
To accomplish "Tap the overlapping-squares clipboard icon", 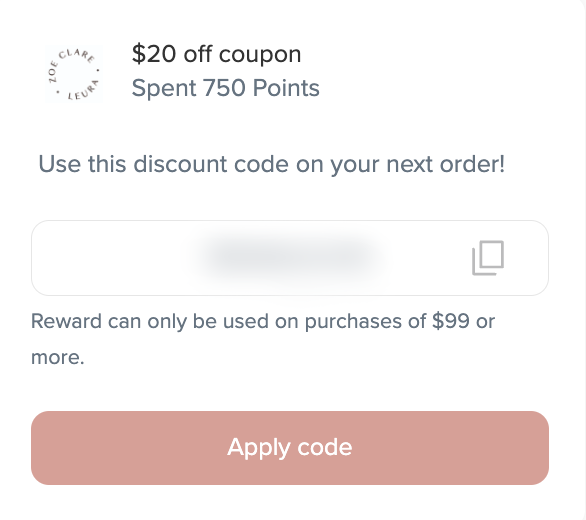I will point(488,258).
